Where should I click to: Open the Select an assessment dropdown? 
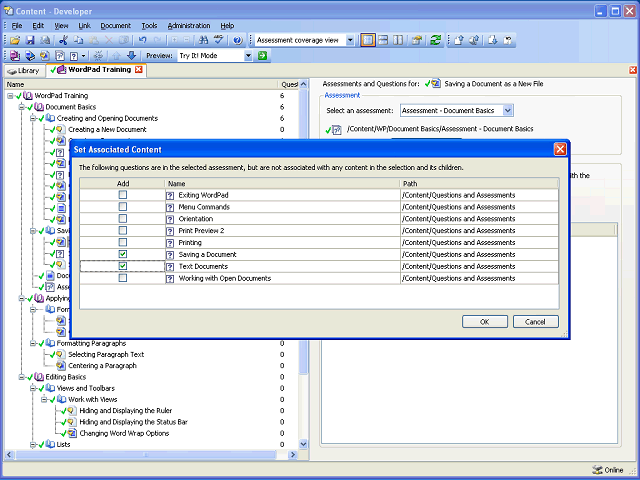click(509, 110)
